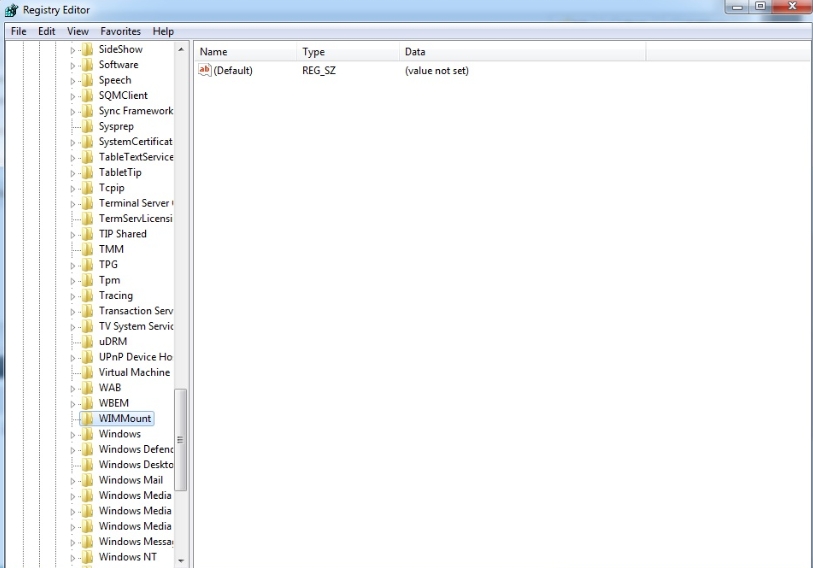Click the tree scrollbar up arrow
Screen dimensions: 813x568
(181, 49)
